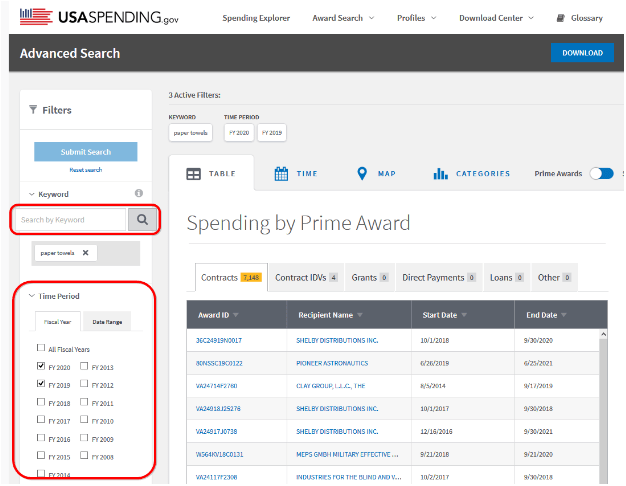This screenshot has height=486, width=626.
Task: Sort by the End Date column arrow
Action: tap(564, 315)
